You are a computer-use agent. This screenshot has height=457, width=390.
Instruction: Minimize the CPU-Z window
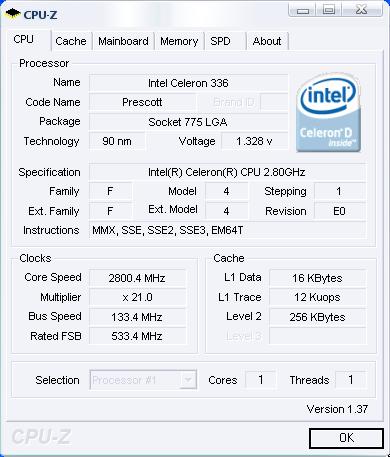303,9
